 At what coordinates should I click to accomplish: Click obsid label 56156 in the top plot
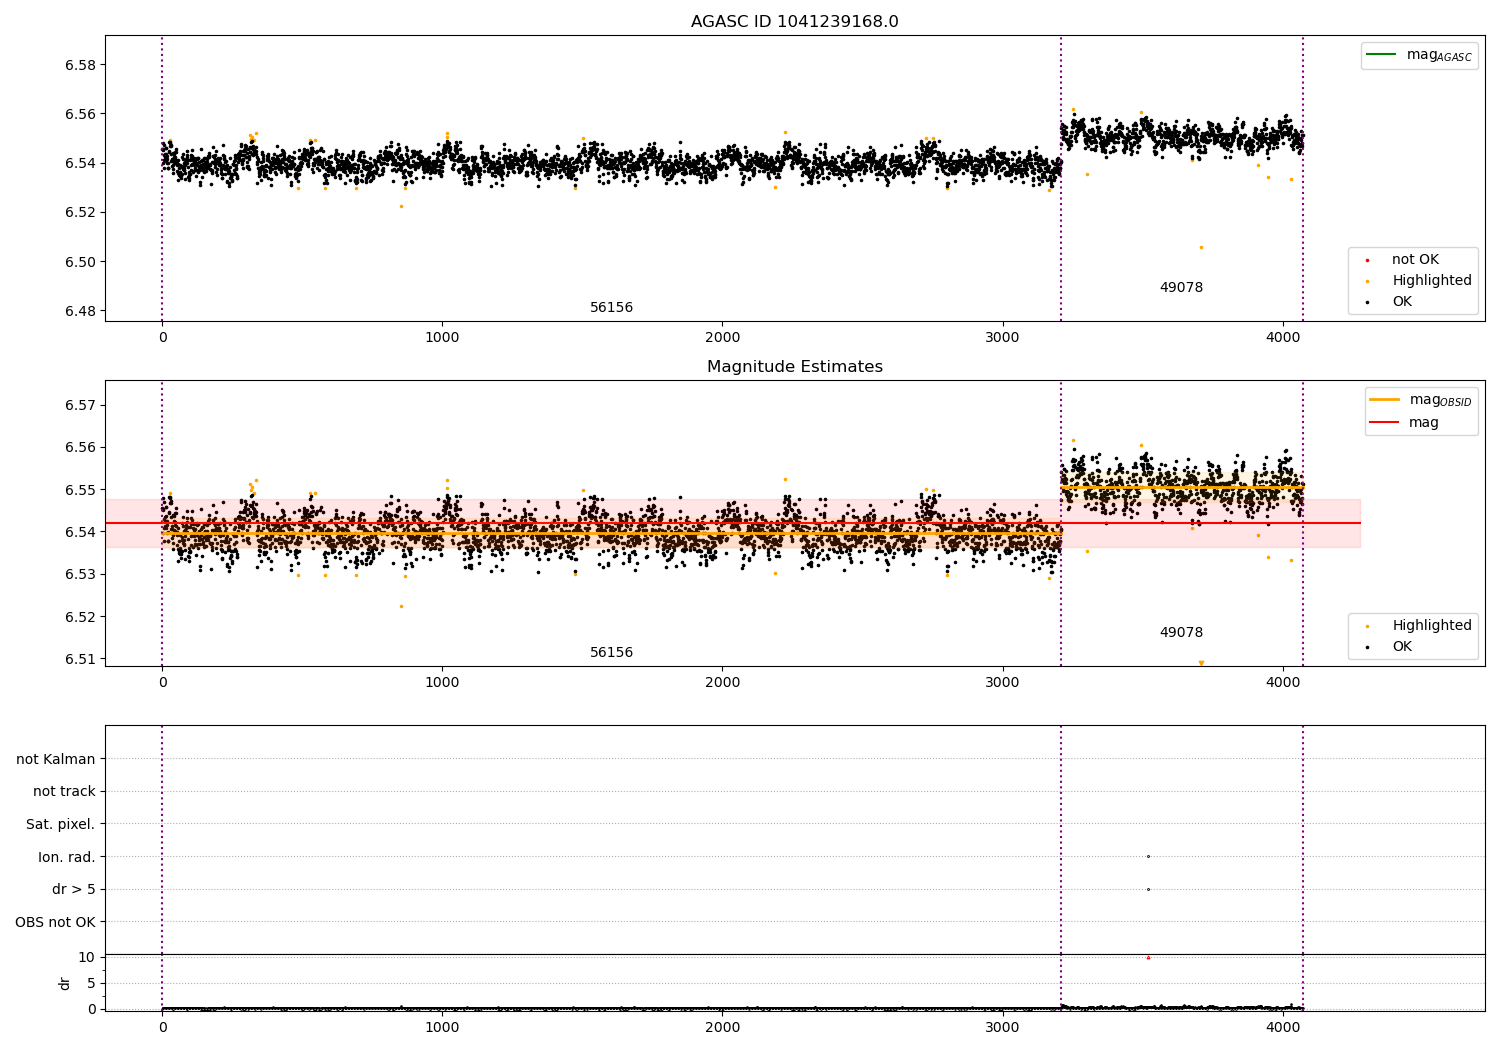(x=611, y=308)
